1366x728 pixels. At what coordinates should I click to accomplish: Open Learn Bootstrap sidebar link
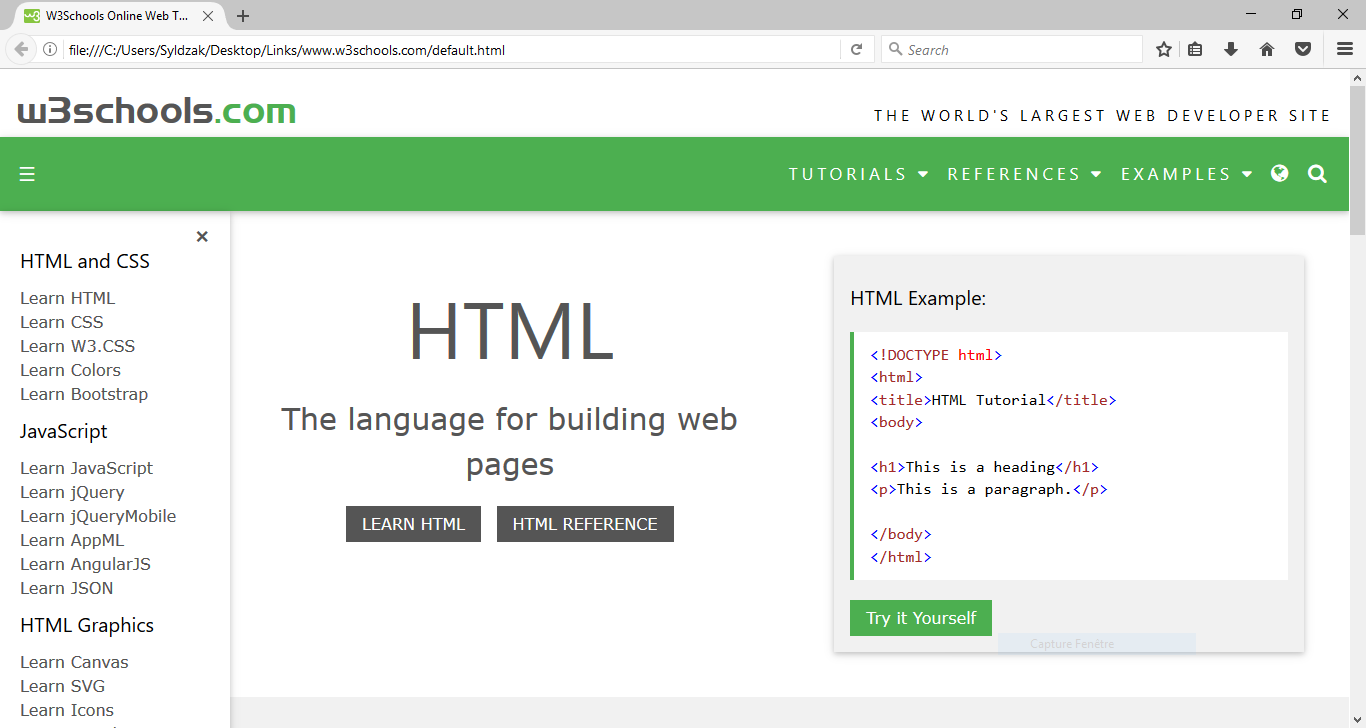point(84,394)
